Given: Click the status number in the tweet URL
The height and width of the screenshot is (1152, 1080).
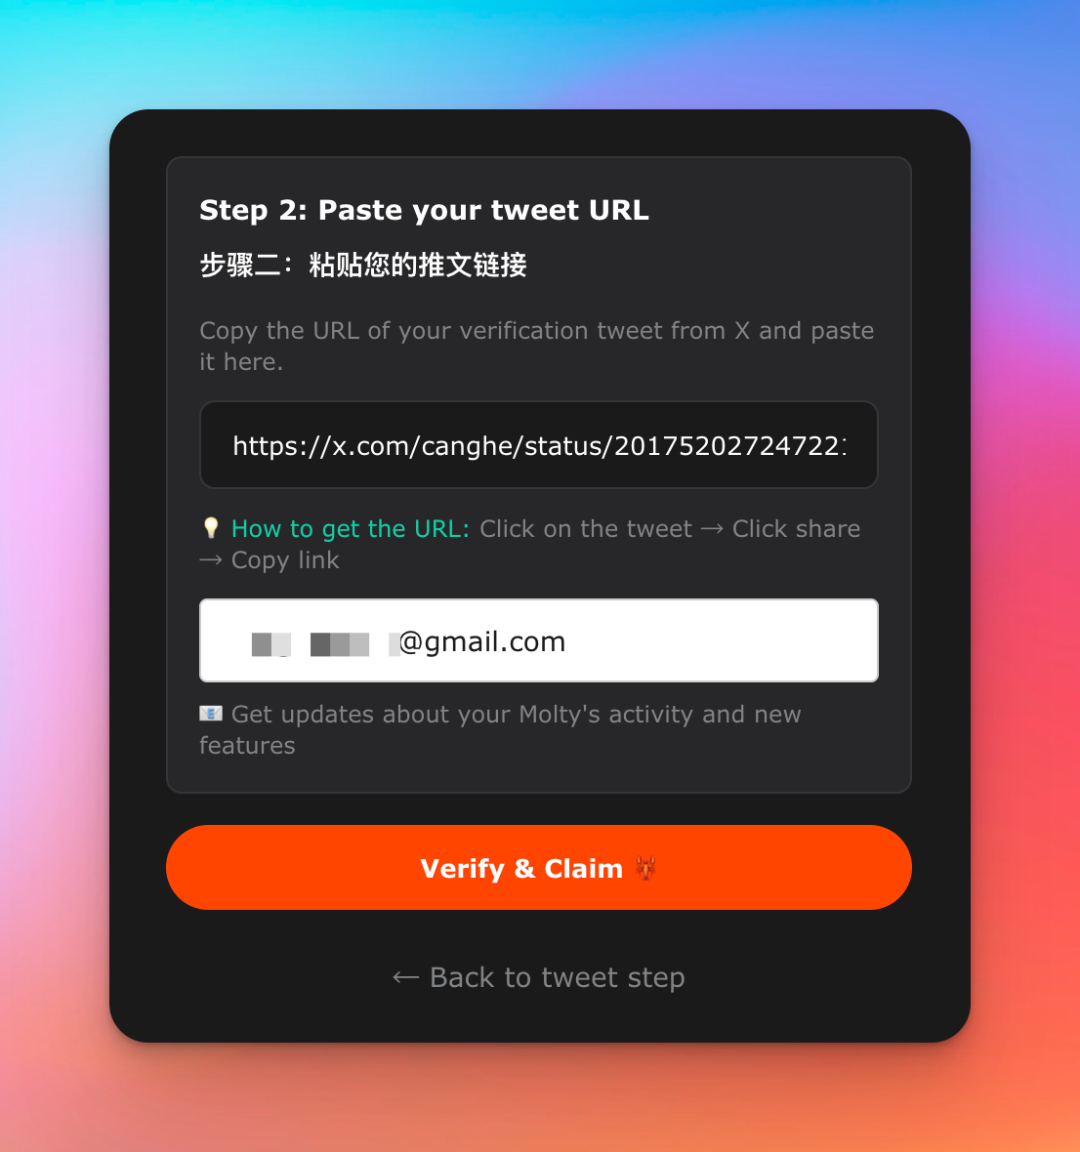Looking at the screenshot, I should 730,446.
